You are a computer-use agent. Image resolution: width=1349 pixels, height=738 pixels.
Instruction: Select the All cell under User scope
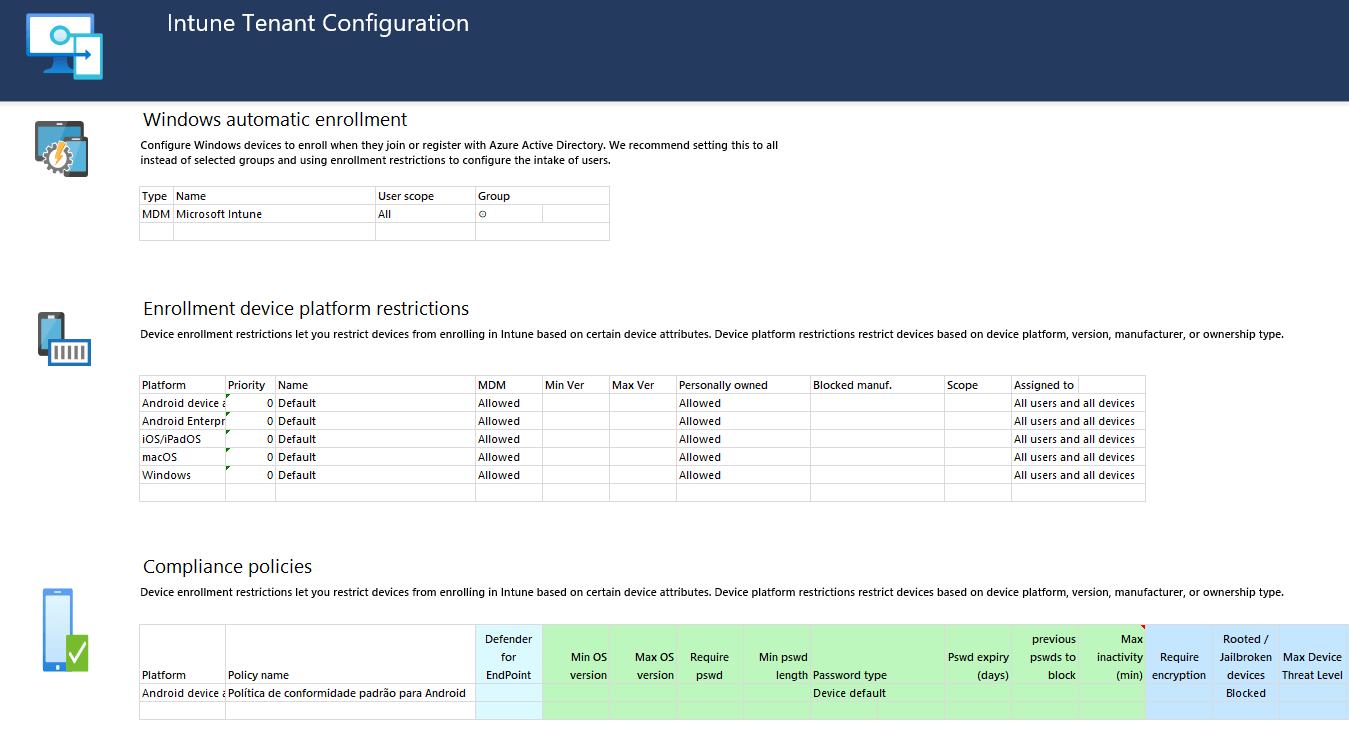[x=425, y=214]
